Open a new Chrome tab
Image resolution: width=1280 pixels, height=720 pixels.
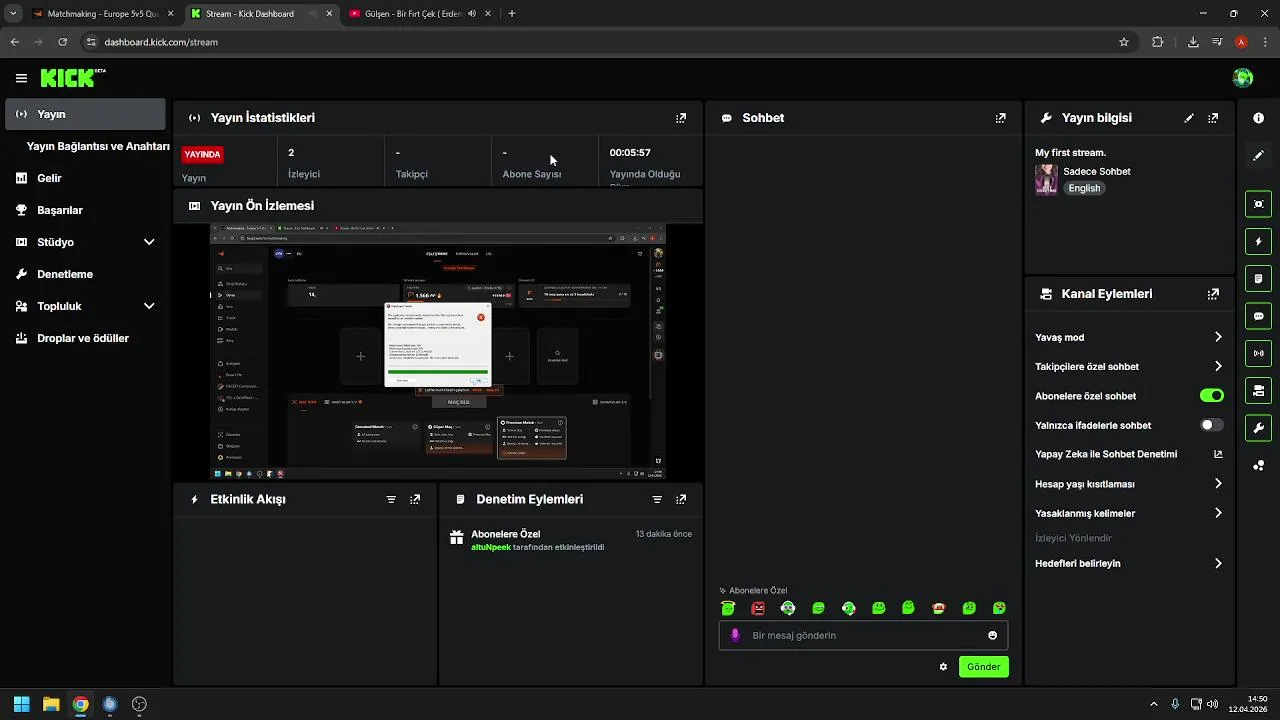point(512,14)
